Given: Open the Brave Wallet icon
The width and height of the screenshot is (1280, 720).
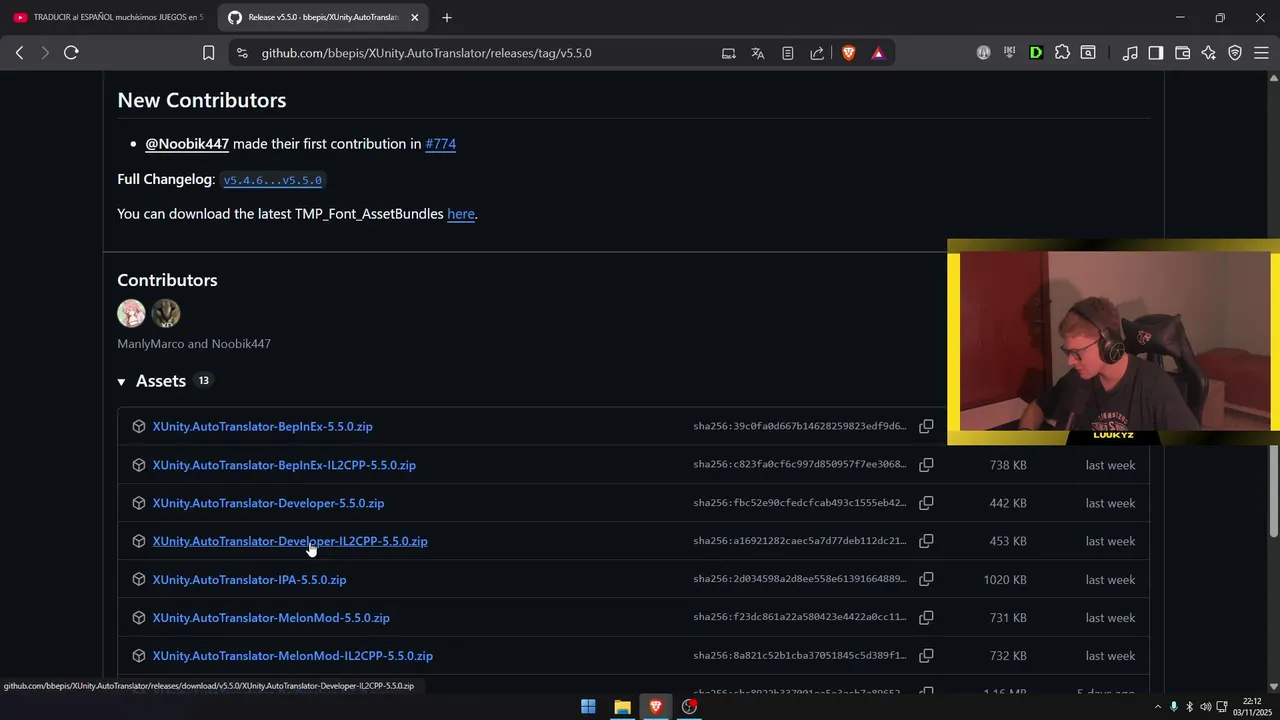Looking at the screenshot, I should pyautogui.click(x=1182, y=53).
